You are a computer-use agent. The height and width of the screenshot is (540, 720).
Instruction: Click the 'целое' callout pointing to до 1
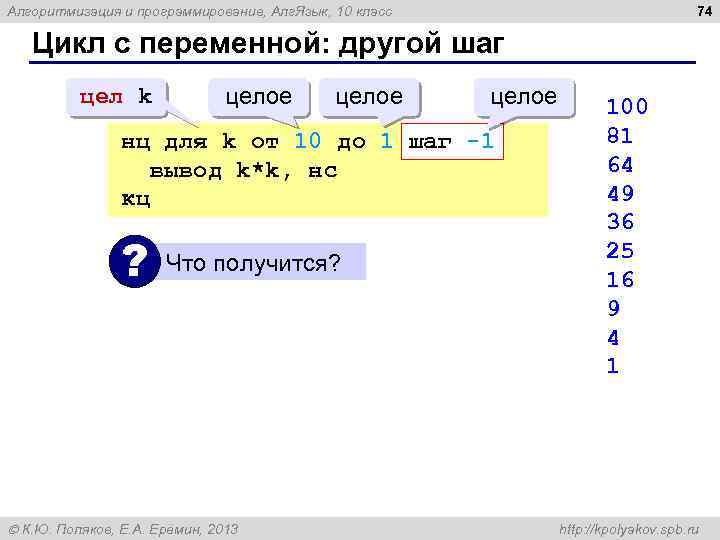click(369, 97)
